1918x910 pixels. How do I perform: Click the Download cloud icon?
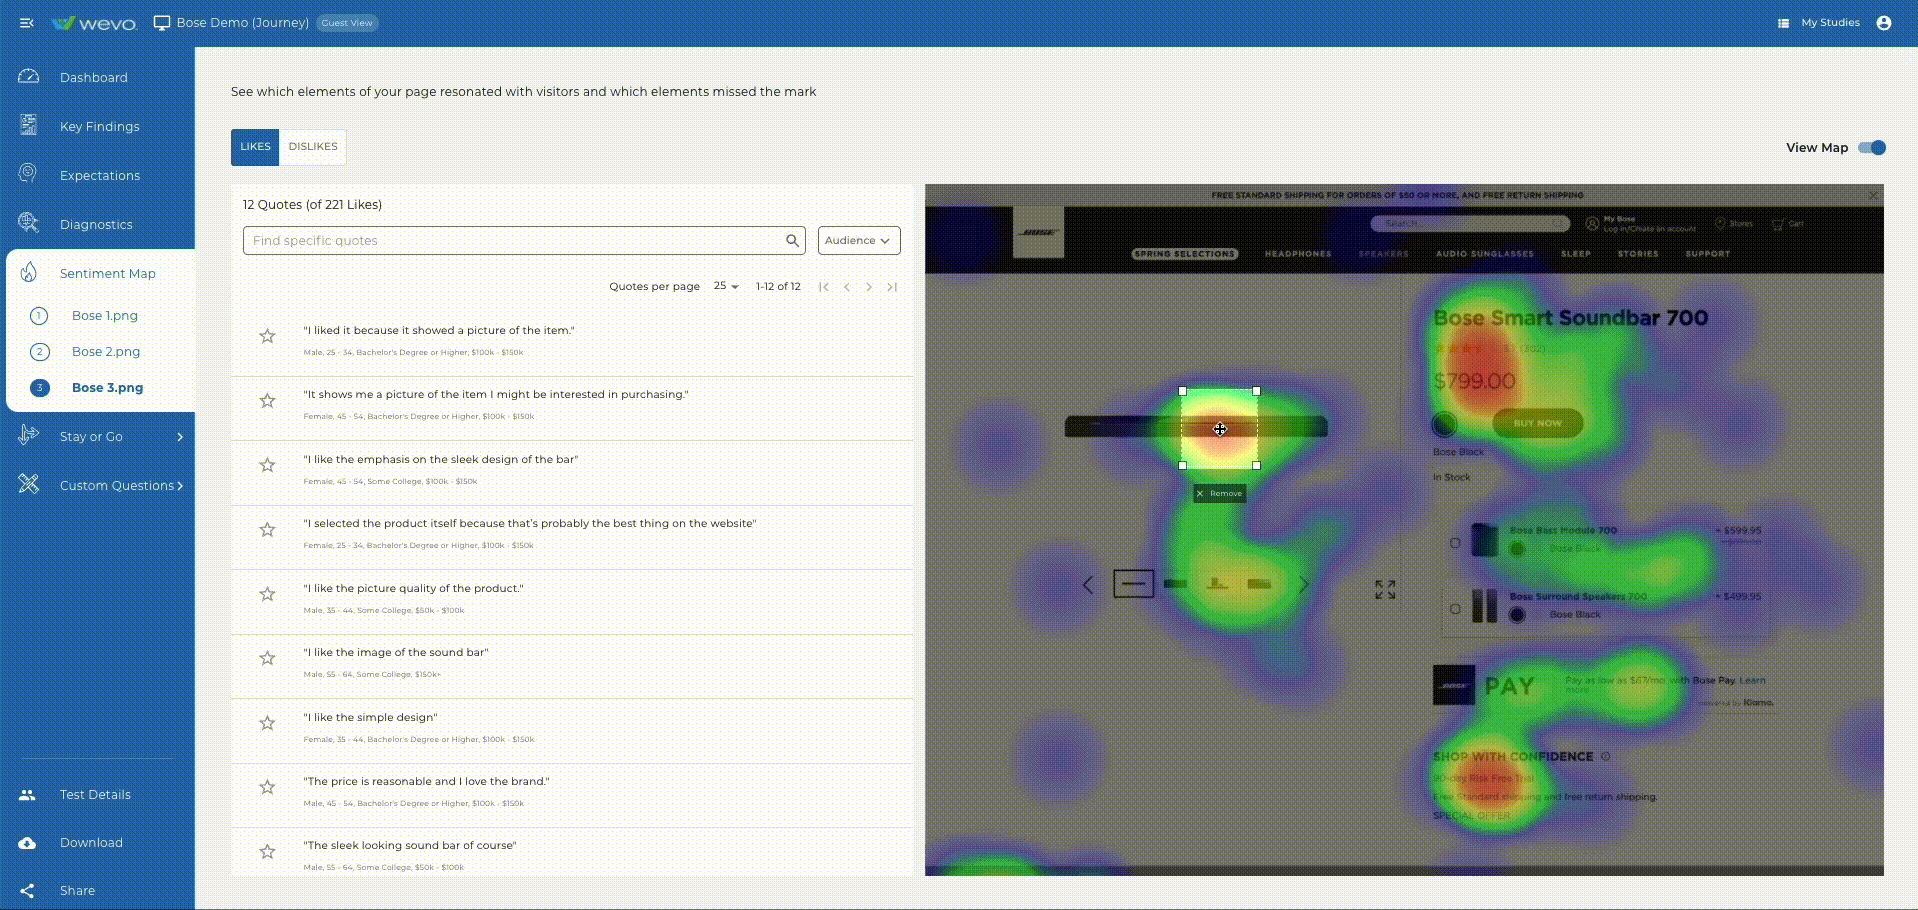coord(27,843)
